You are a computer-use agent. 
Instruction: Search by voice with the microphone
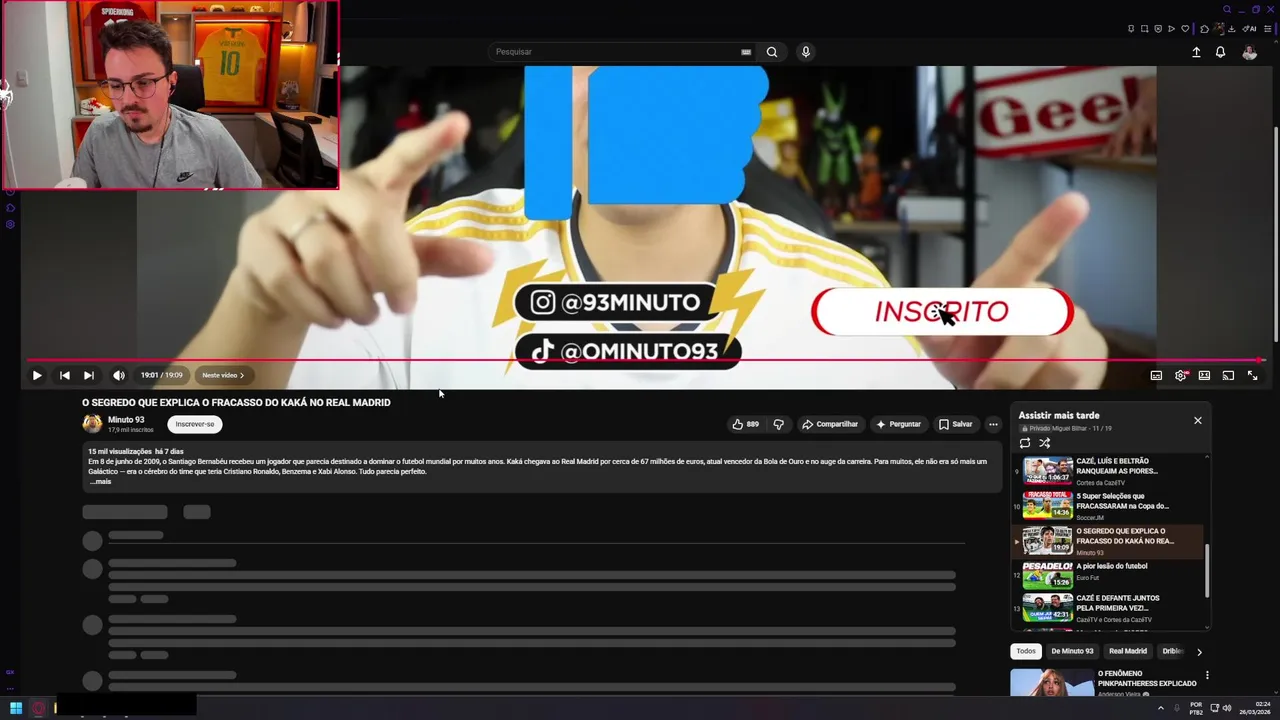[806, 52]
